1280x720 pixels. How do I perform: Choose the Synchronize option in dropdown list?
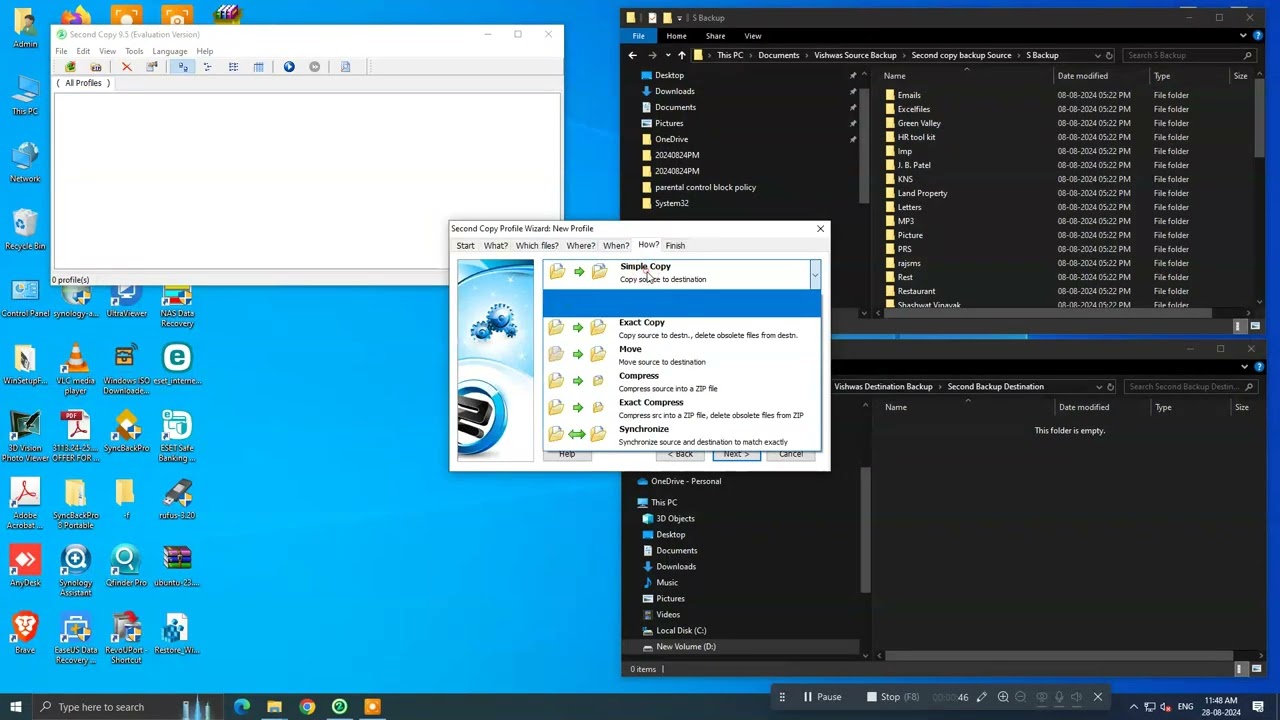(x=682, y=435)
